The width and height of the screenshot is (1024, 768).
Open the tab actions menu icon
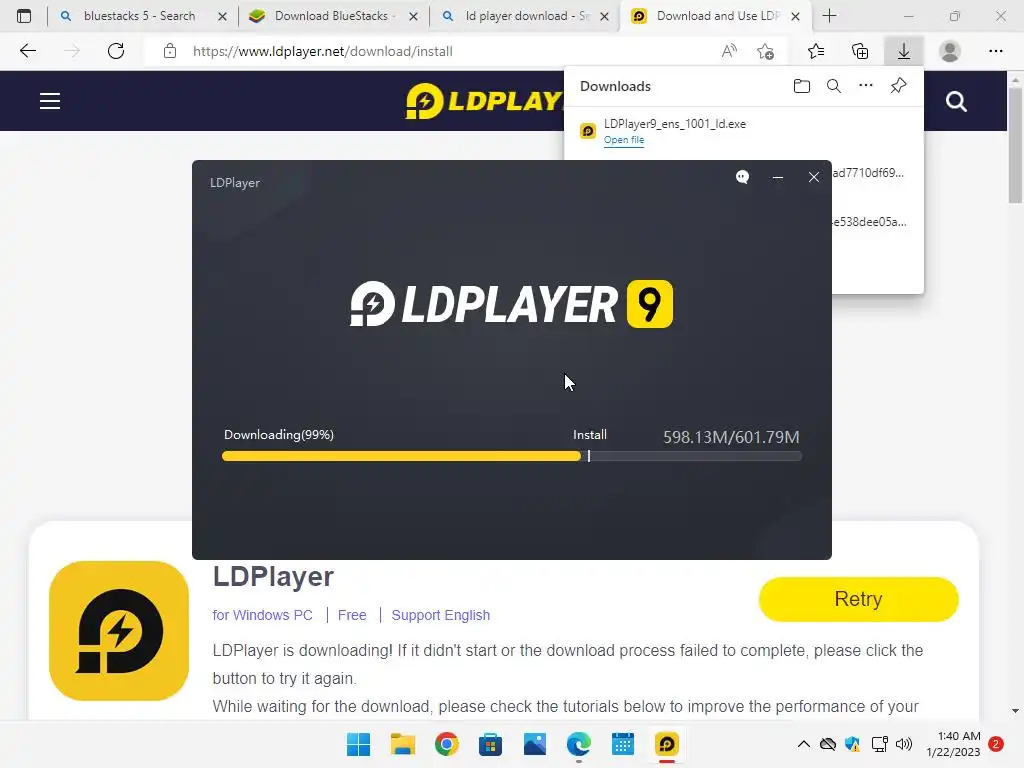[x=24, y=16]
